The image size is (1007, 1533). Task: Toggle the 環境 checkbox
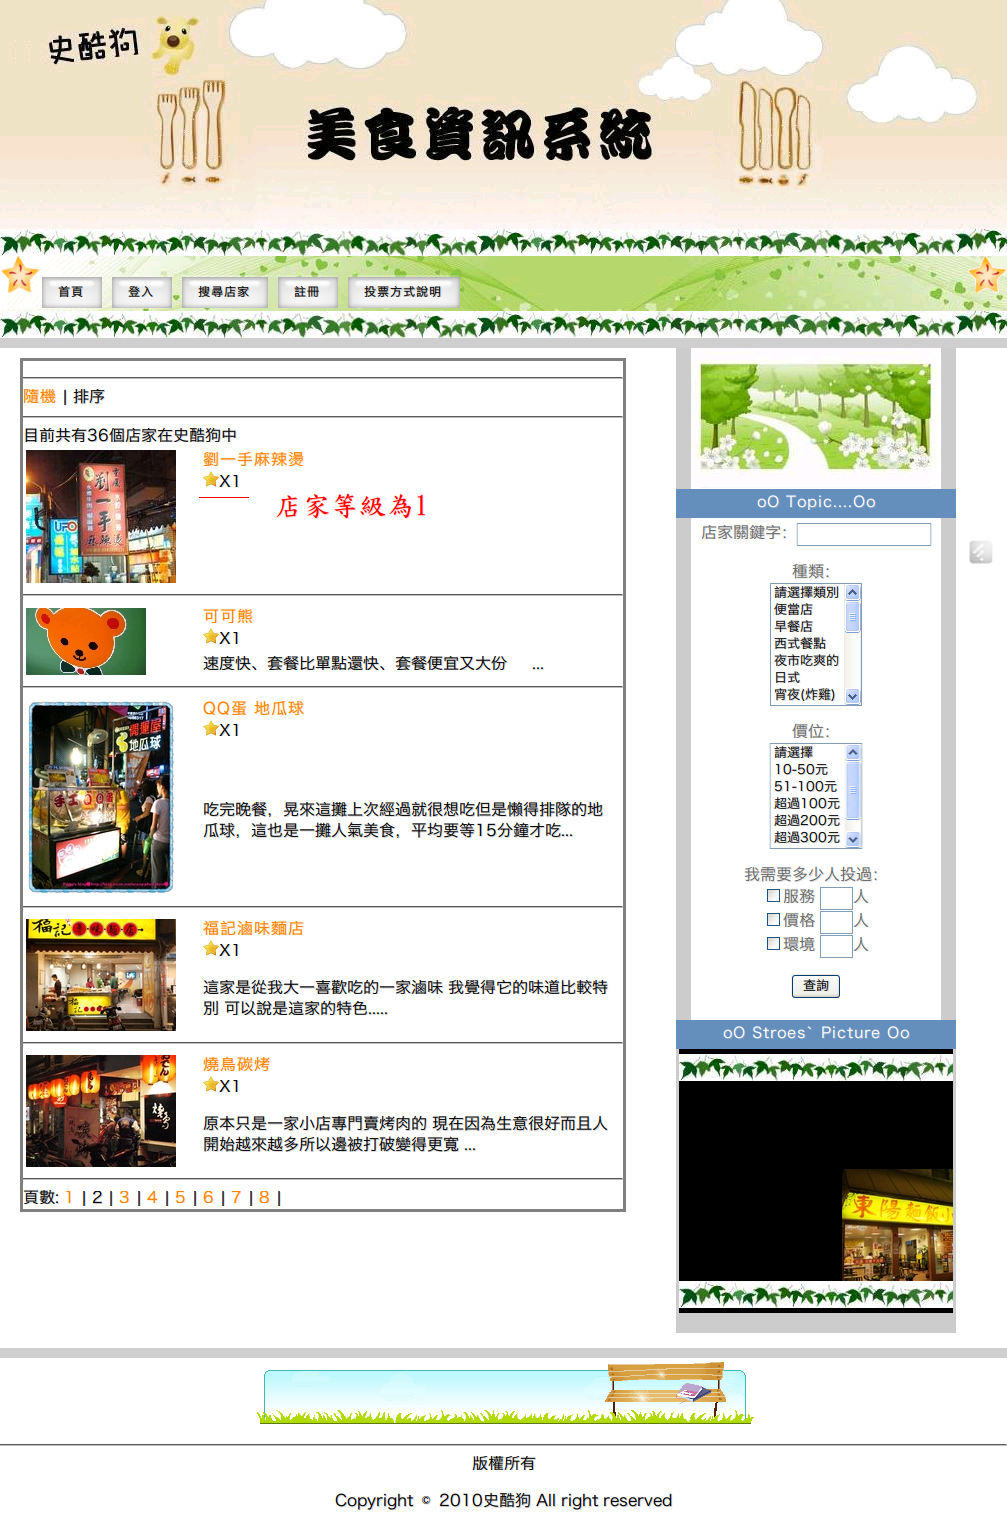[773, 944]
